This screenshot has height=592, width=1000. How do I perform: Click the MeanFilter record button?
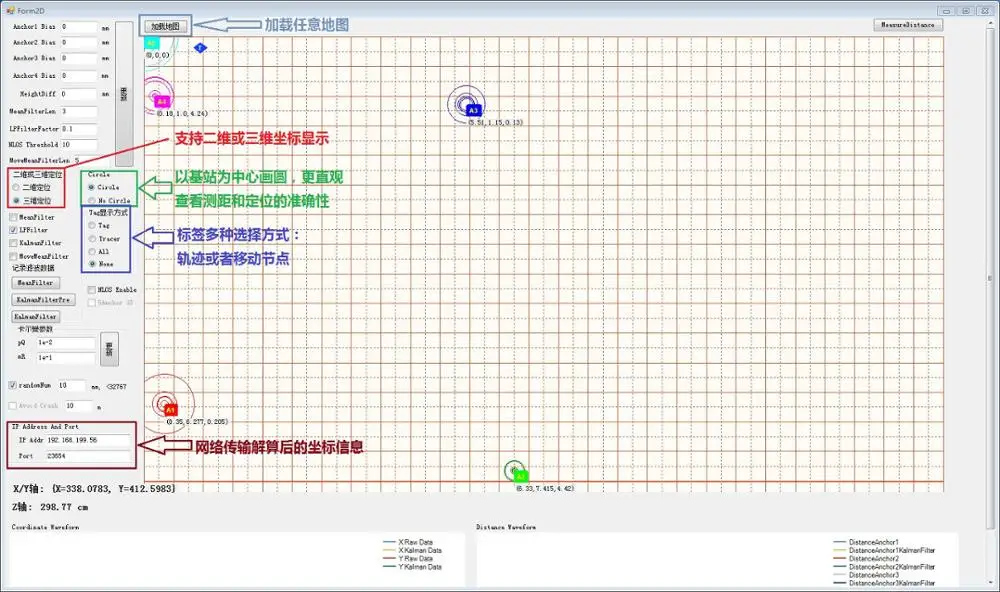point(36,283)
